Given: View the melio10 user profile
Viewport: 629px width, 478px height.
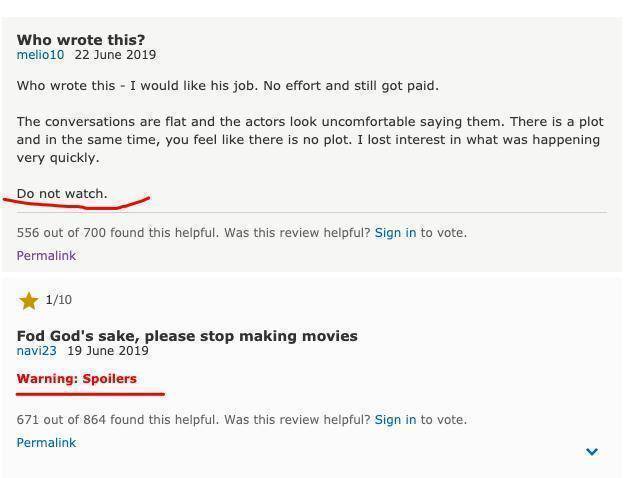Looking at the screenshot, I should tap(40, 55).
